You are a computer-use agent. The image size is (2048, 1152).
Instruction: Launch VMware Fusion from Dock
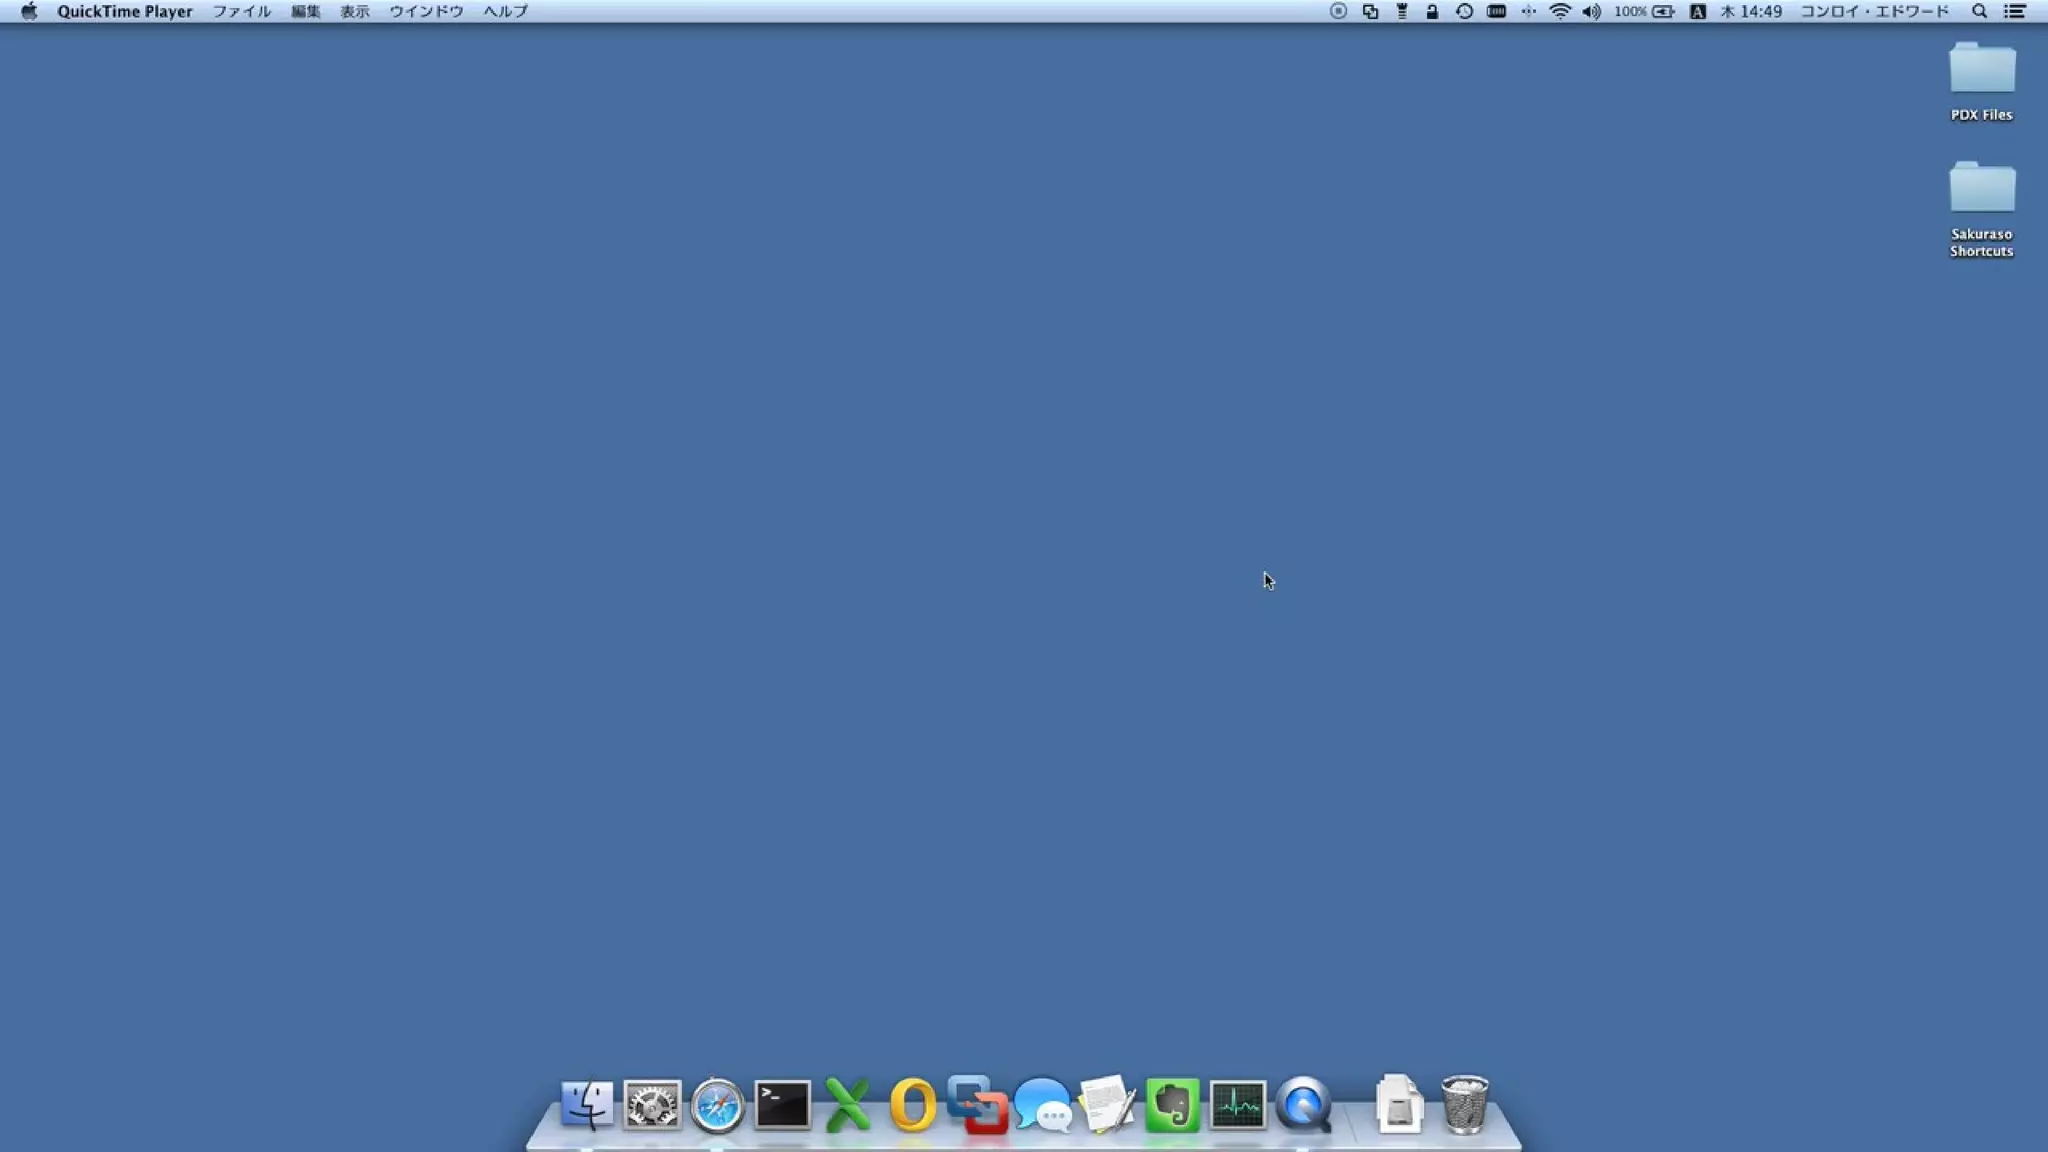(x=977, y=1105)
